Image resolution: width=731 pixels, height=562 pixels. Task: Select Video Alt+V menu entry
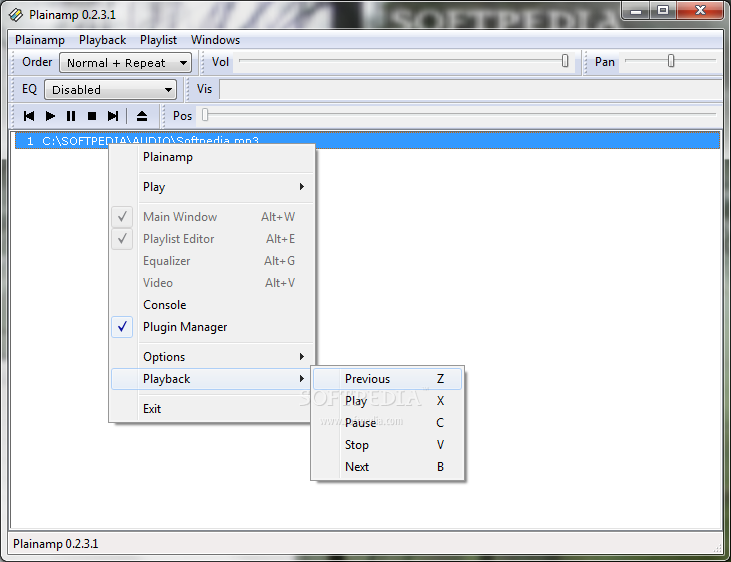212,283
